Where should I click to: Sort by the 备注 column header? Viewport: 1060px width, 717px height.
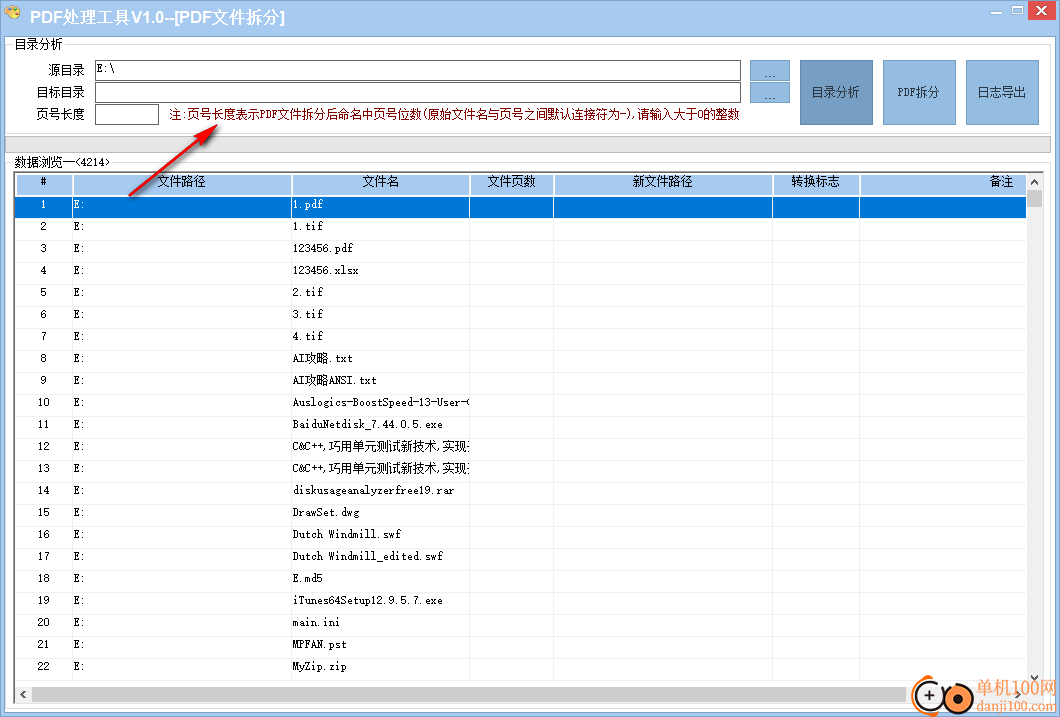click(x=943, y=182)
